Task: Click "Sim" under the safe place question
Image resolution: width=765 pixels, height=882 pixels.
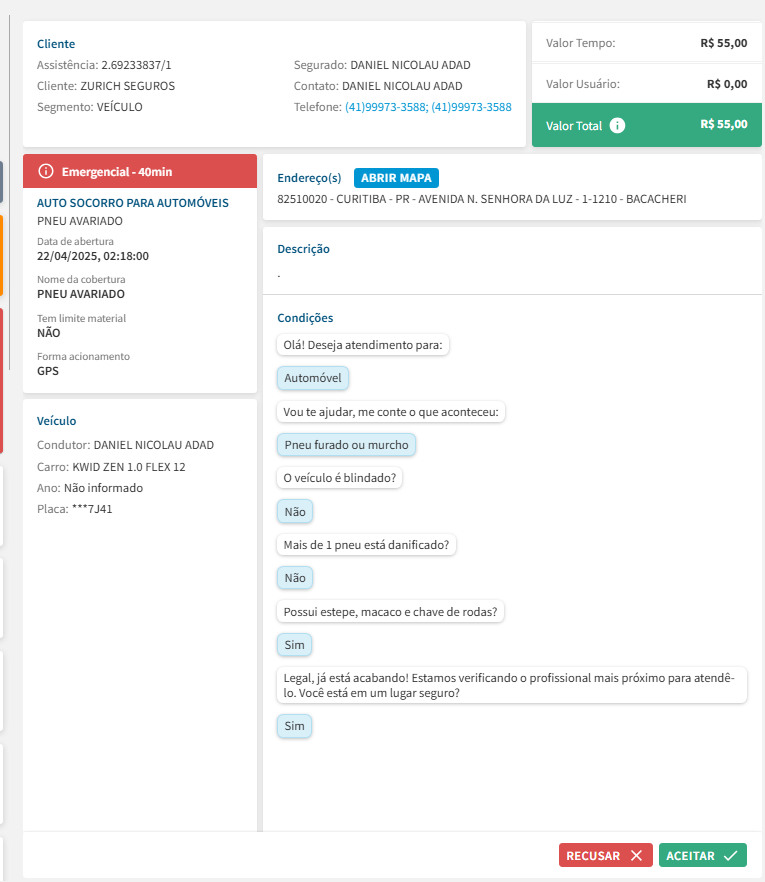Action: tap(294, 726)
